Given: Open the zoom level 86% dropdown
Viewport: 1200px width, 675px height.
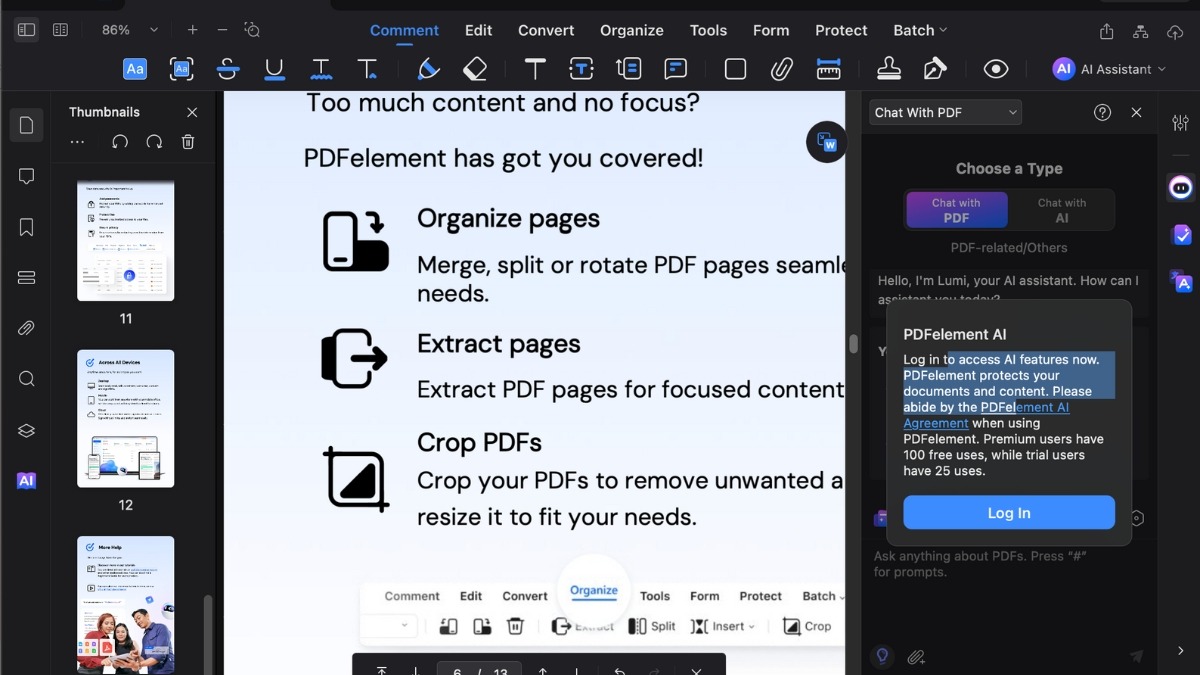Looking at the screenshot, I should (x=130, y=30).
